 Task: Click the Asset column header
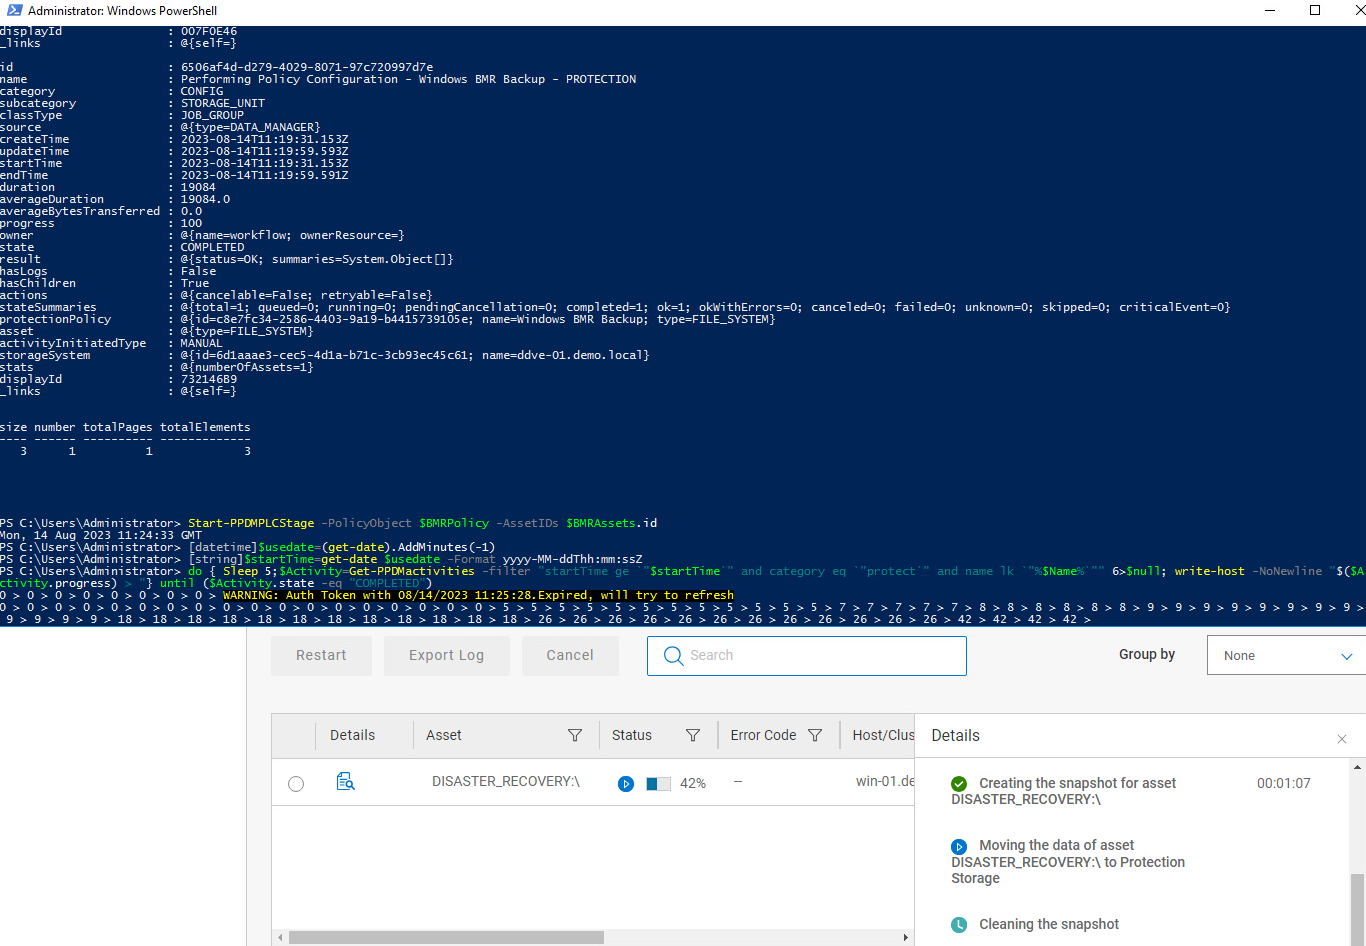click(444, 735)
